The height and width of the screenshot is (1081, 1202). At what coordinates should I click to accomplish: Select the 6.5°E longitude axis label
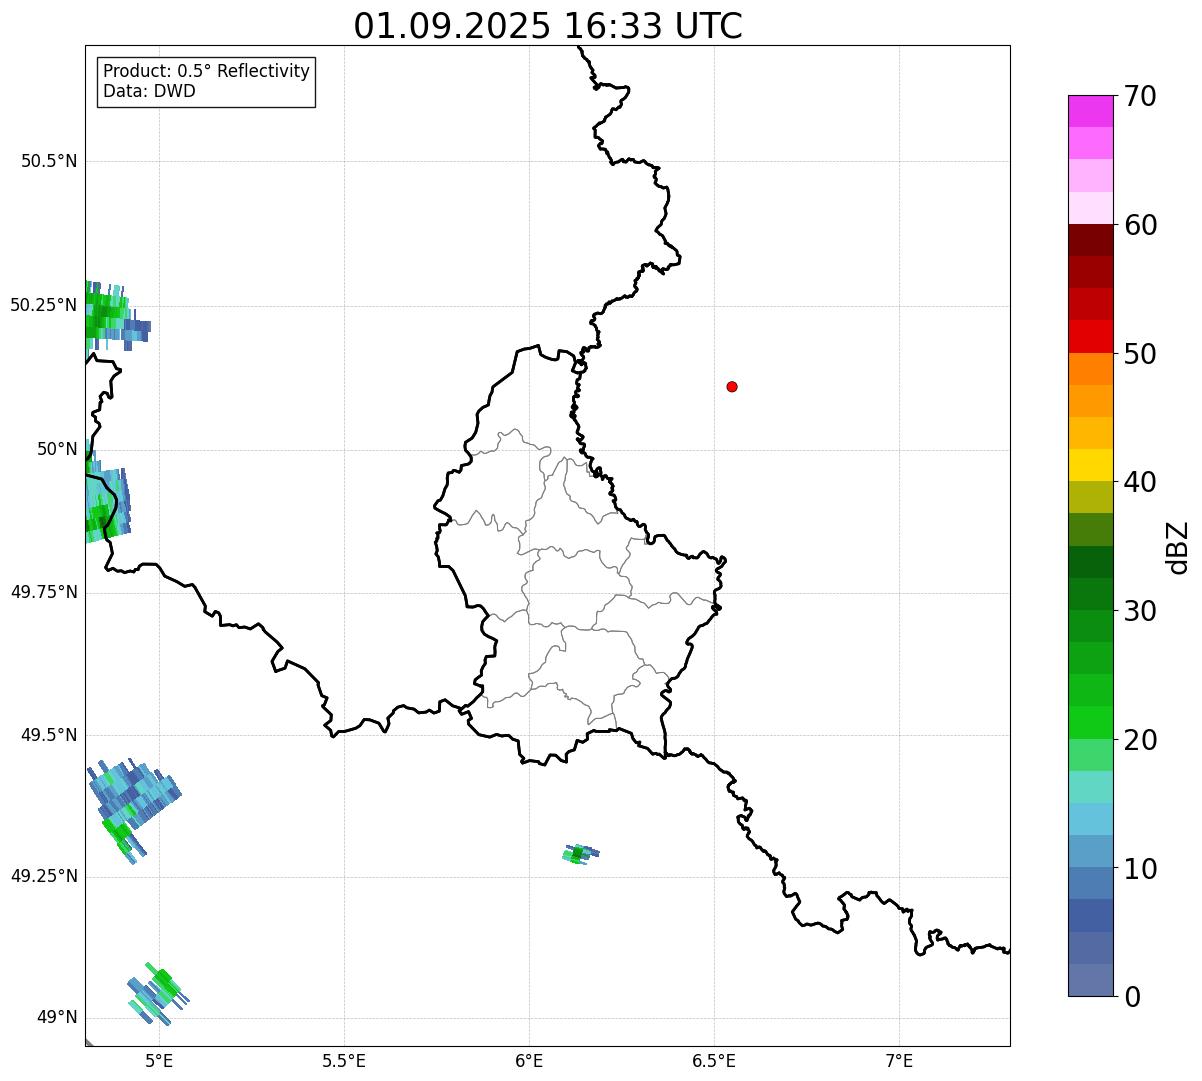click(x=714, y=1060)
